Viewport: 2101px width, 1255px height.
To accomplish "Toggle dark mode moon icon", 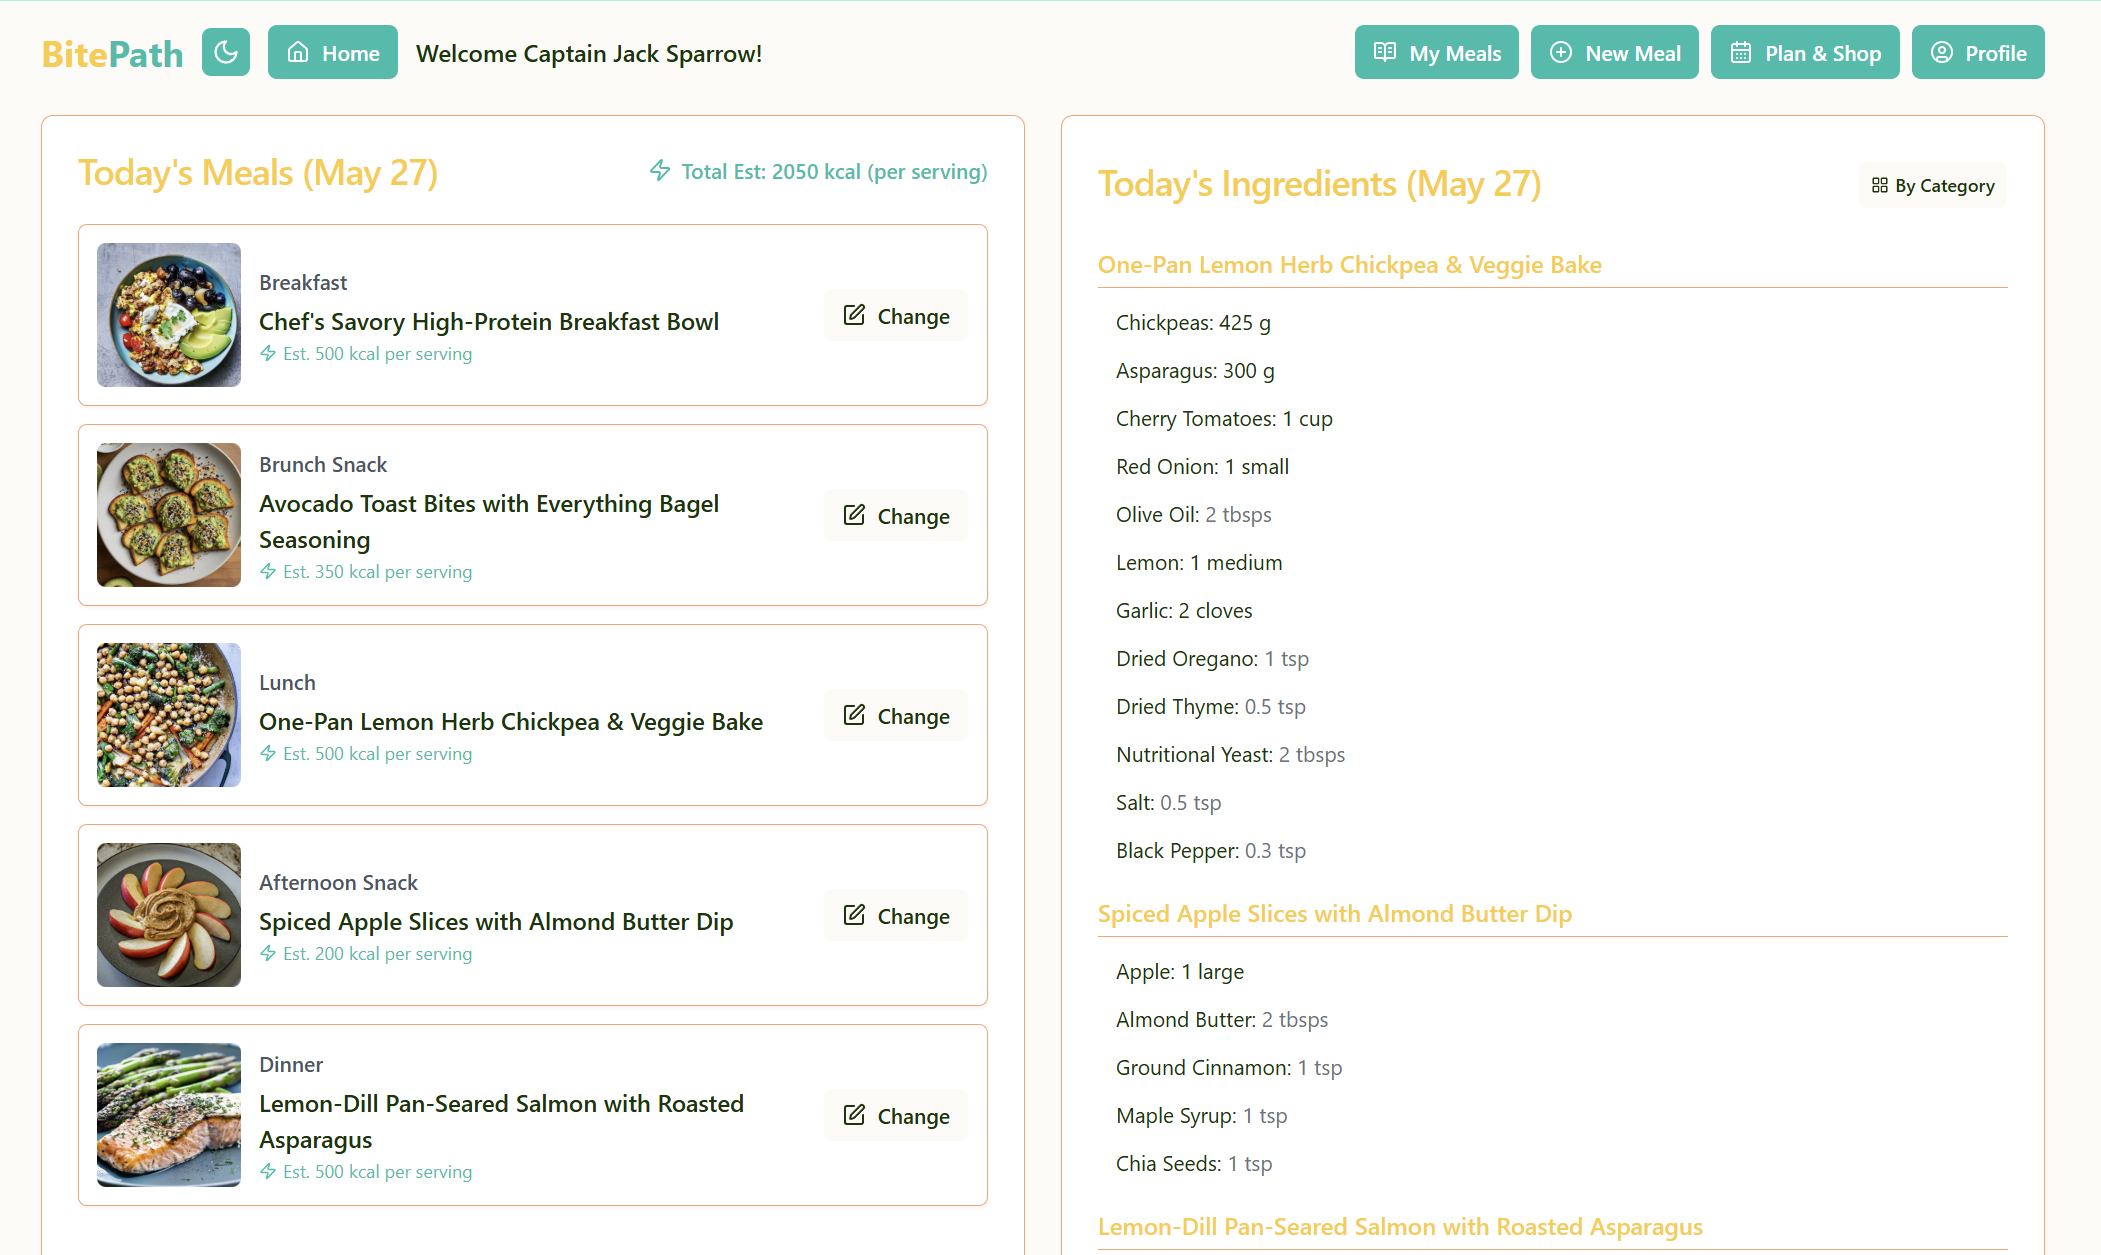I will (225, 52).
